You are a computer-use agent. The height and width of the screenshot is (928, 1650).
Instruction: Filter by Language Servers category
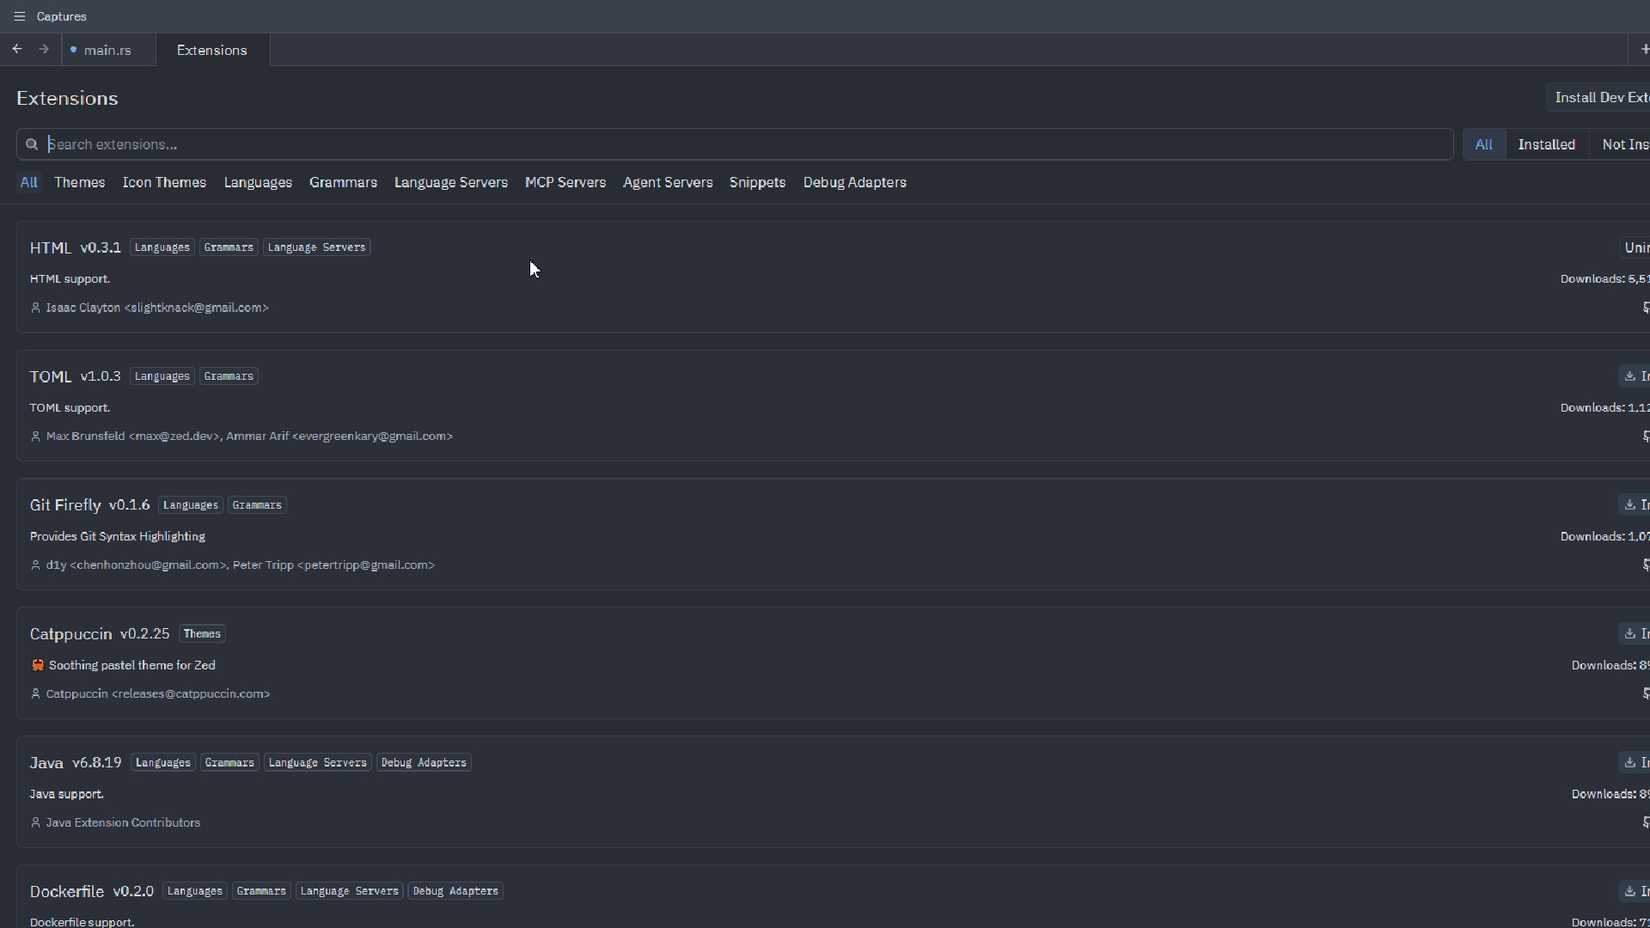pyautogui.click(x=451, y=182)
